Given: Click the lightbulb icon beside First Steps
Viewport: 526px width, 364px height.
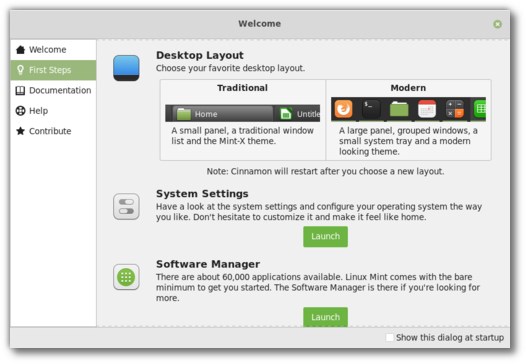Looking at the screenshot, I should (x=20, y=70).
